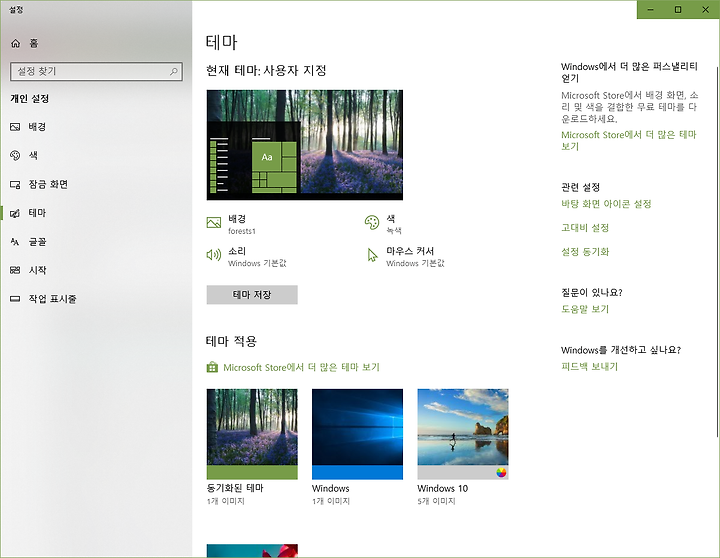Click the 배경 picture icon in sidebar

(x=15, y=127)
